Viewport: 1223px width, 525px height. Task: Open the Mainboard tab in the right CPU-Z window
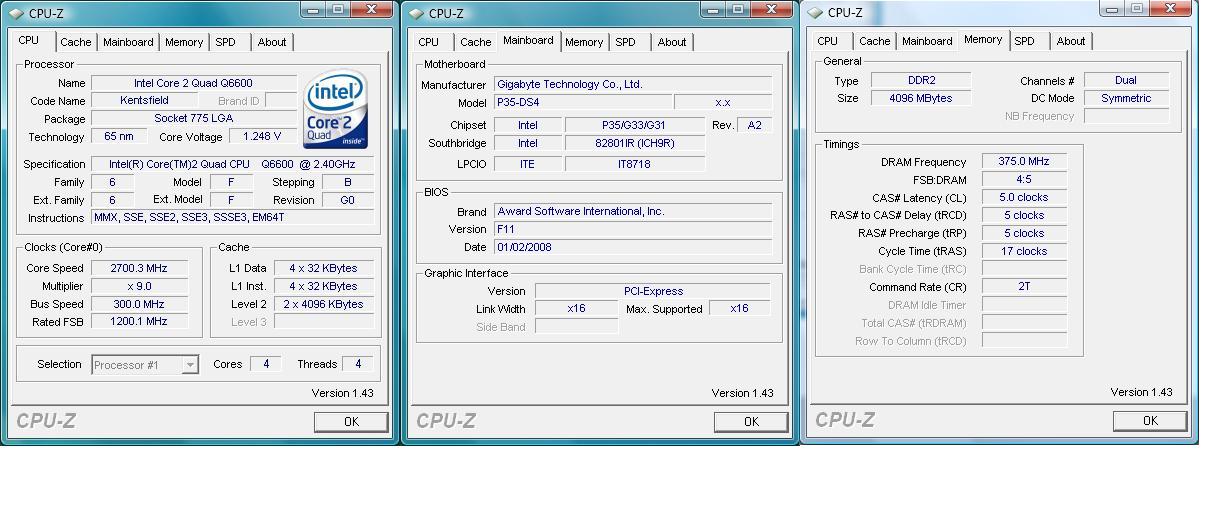927,41
